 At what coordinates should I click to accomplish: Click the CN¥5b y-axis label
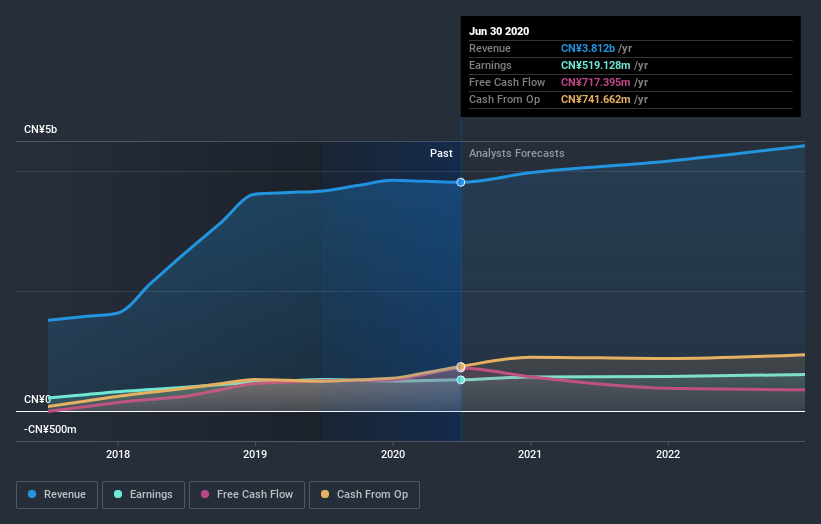[x=40, y=129]
